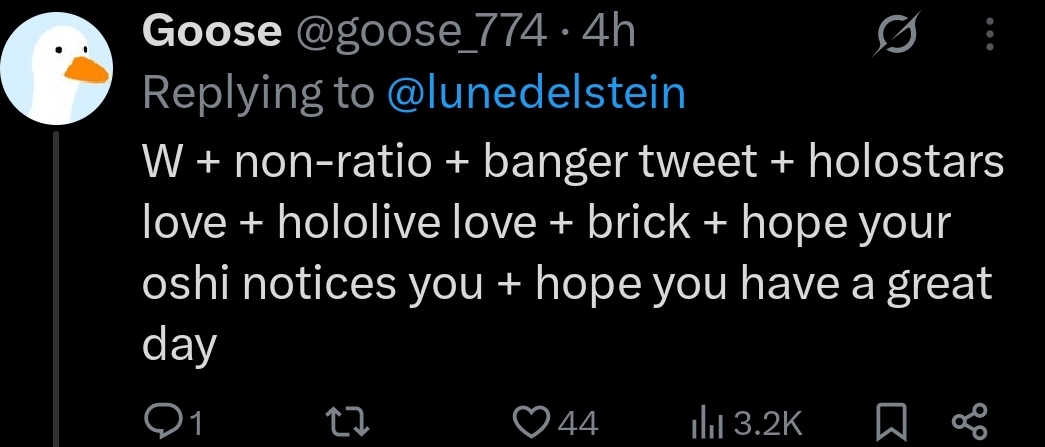The image size is (1045, 447).
Task: Open the @goose_774 handle link
Action: click(421, 35)
